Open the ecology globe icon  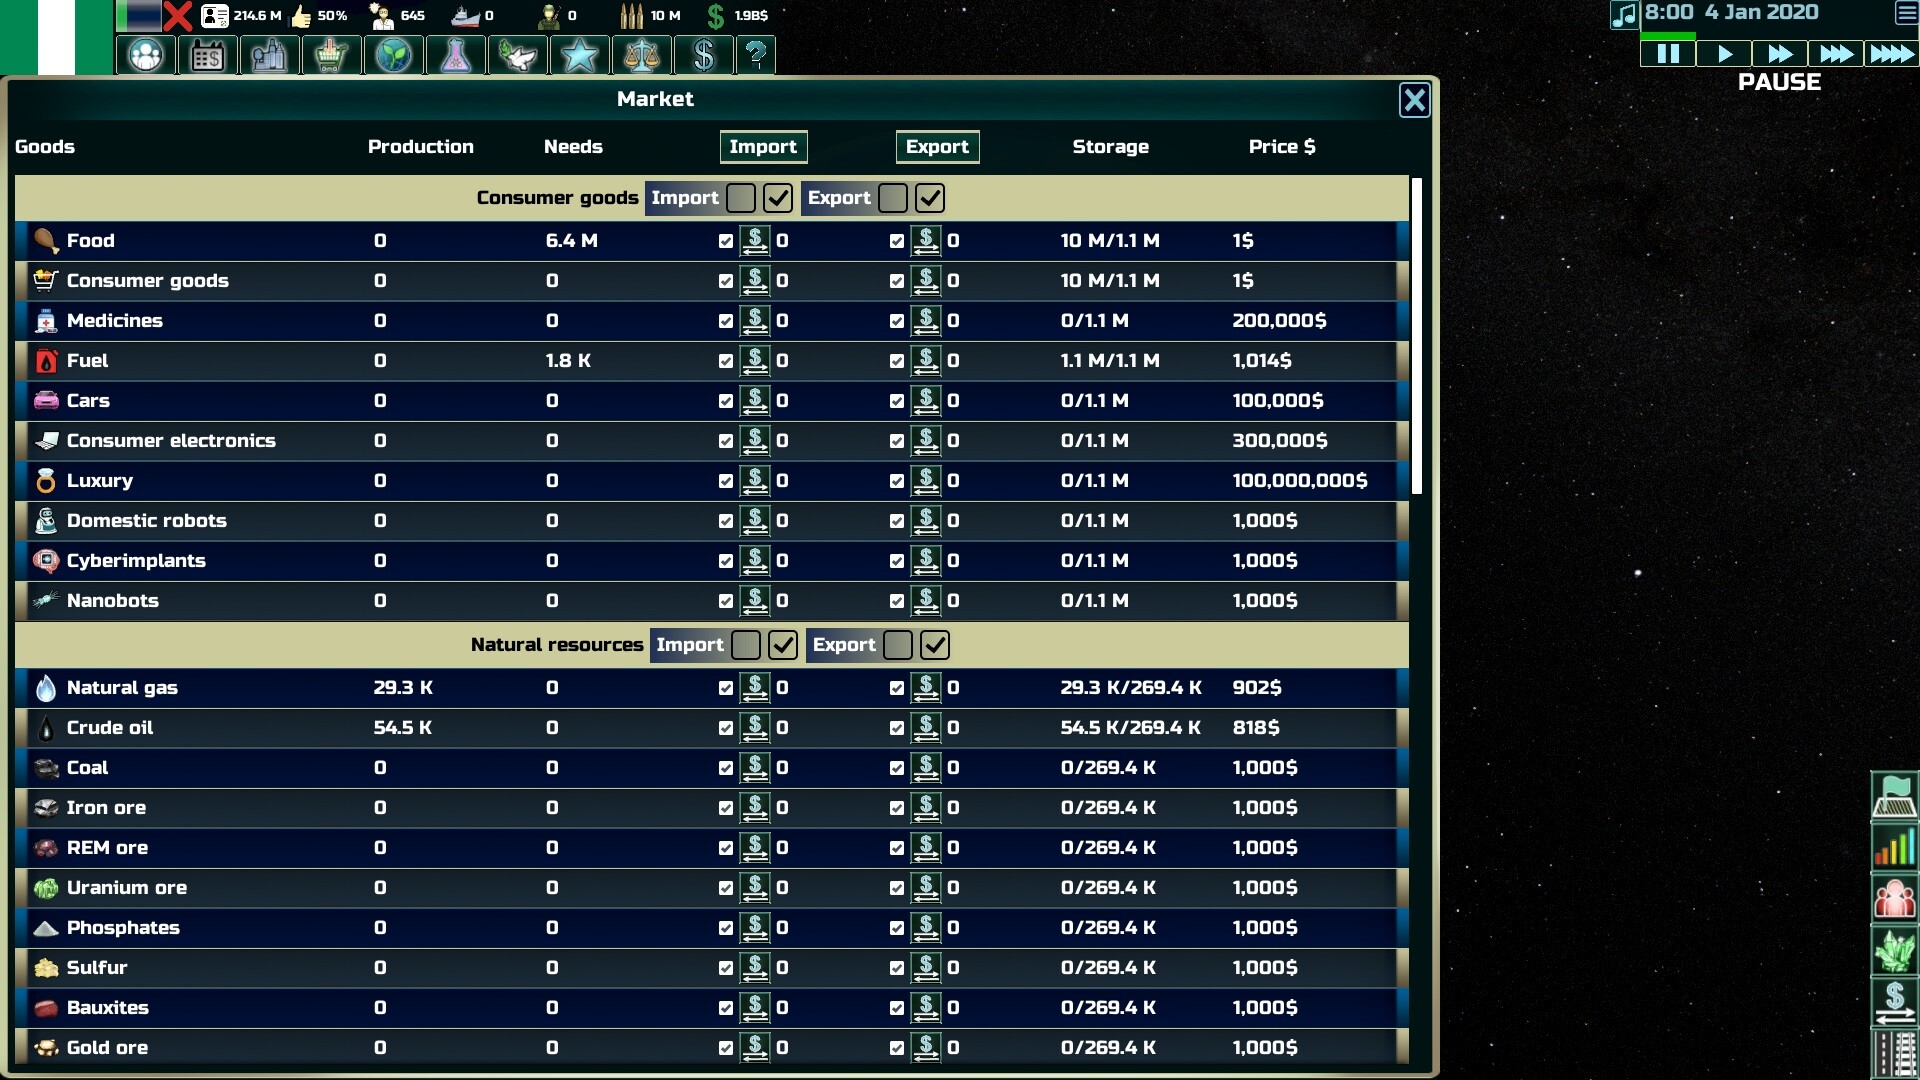click(x=393, y=56)
